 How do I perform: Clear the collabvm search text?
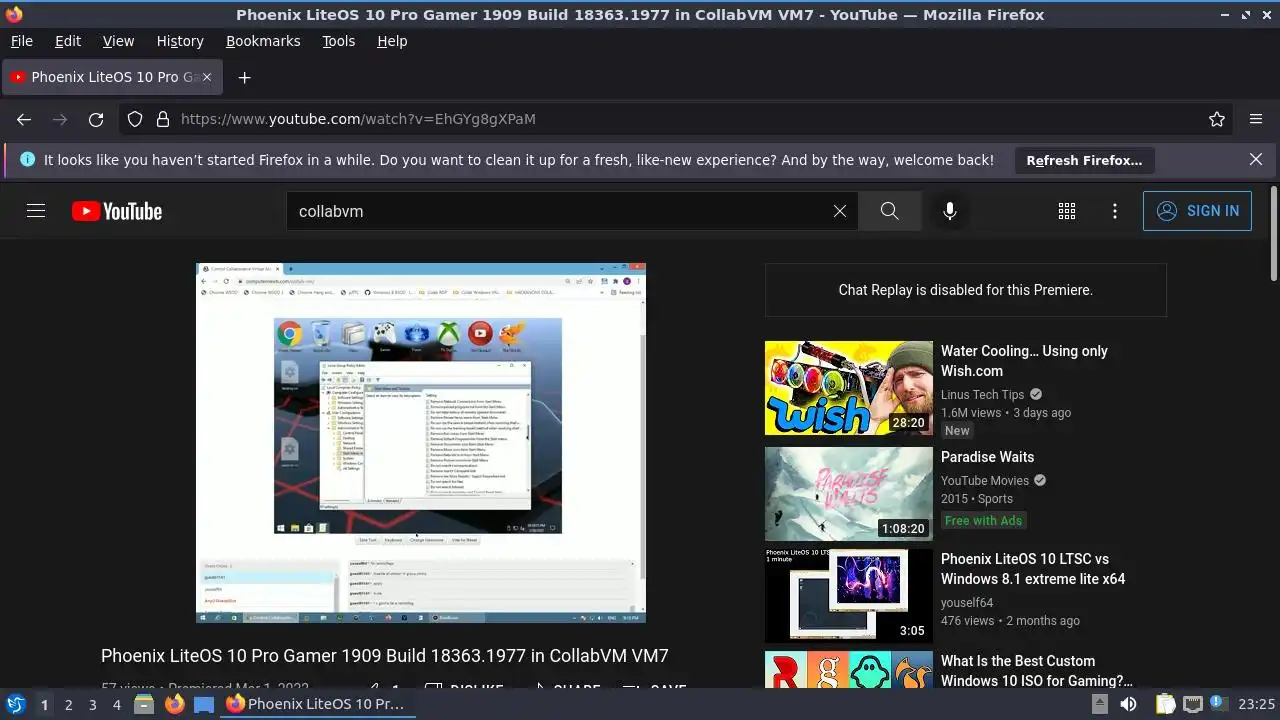840,211
